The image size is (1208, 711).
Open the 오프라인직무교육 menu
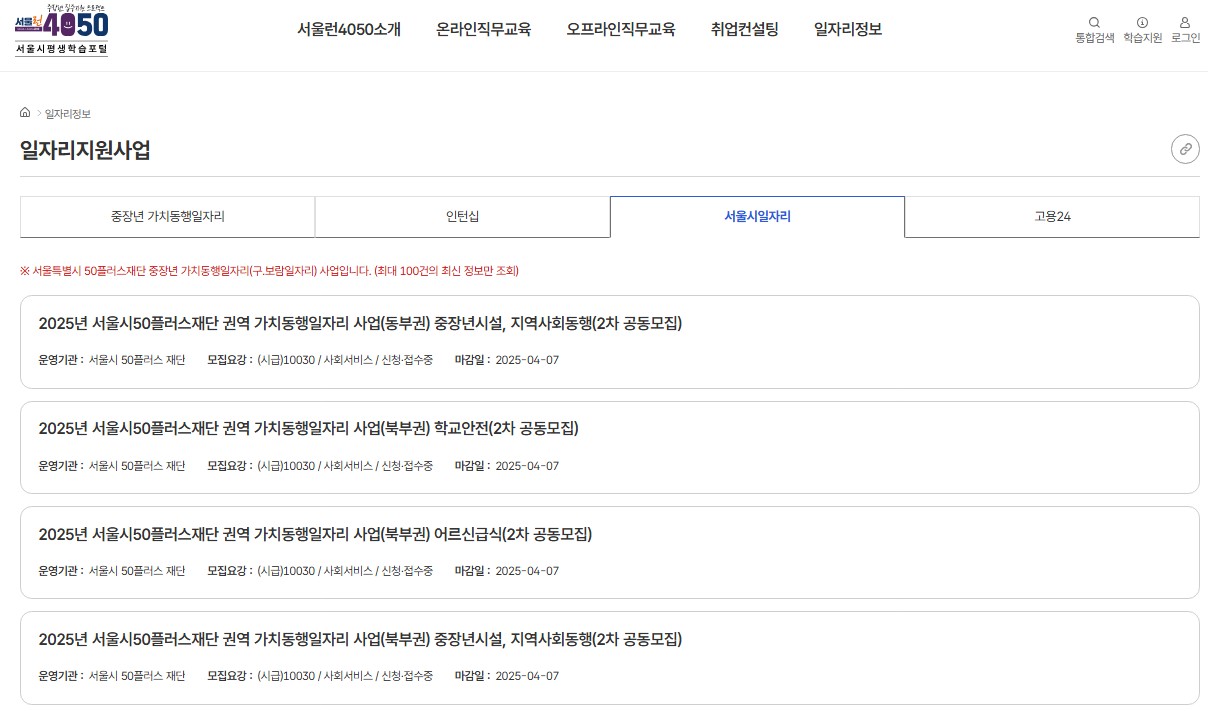[x=621, y=31]
